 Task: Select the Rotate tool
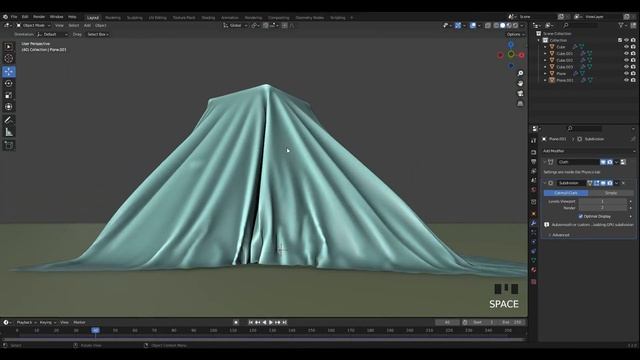pos(9,84)
